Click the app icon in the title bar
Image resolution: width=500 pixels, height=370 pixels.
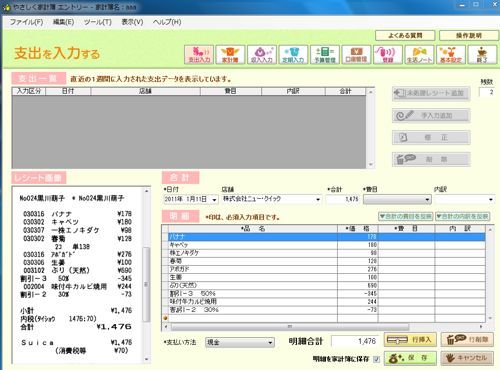pos(6,7)
